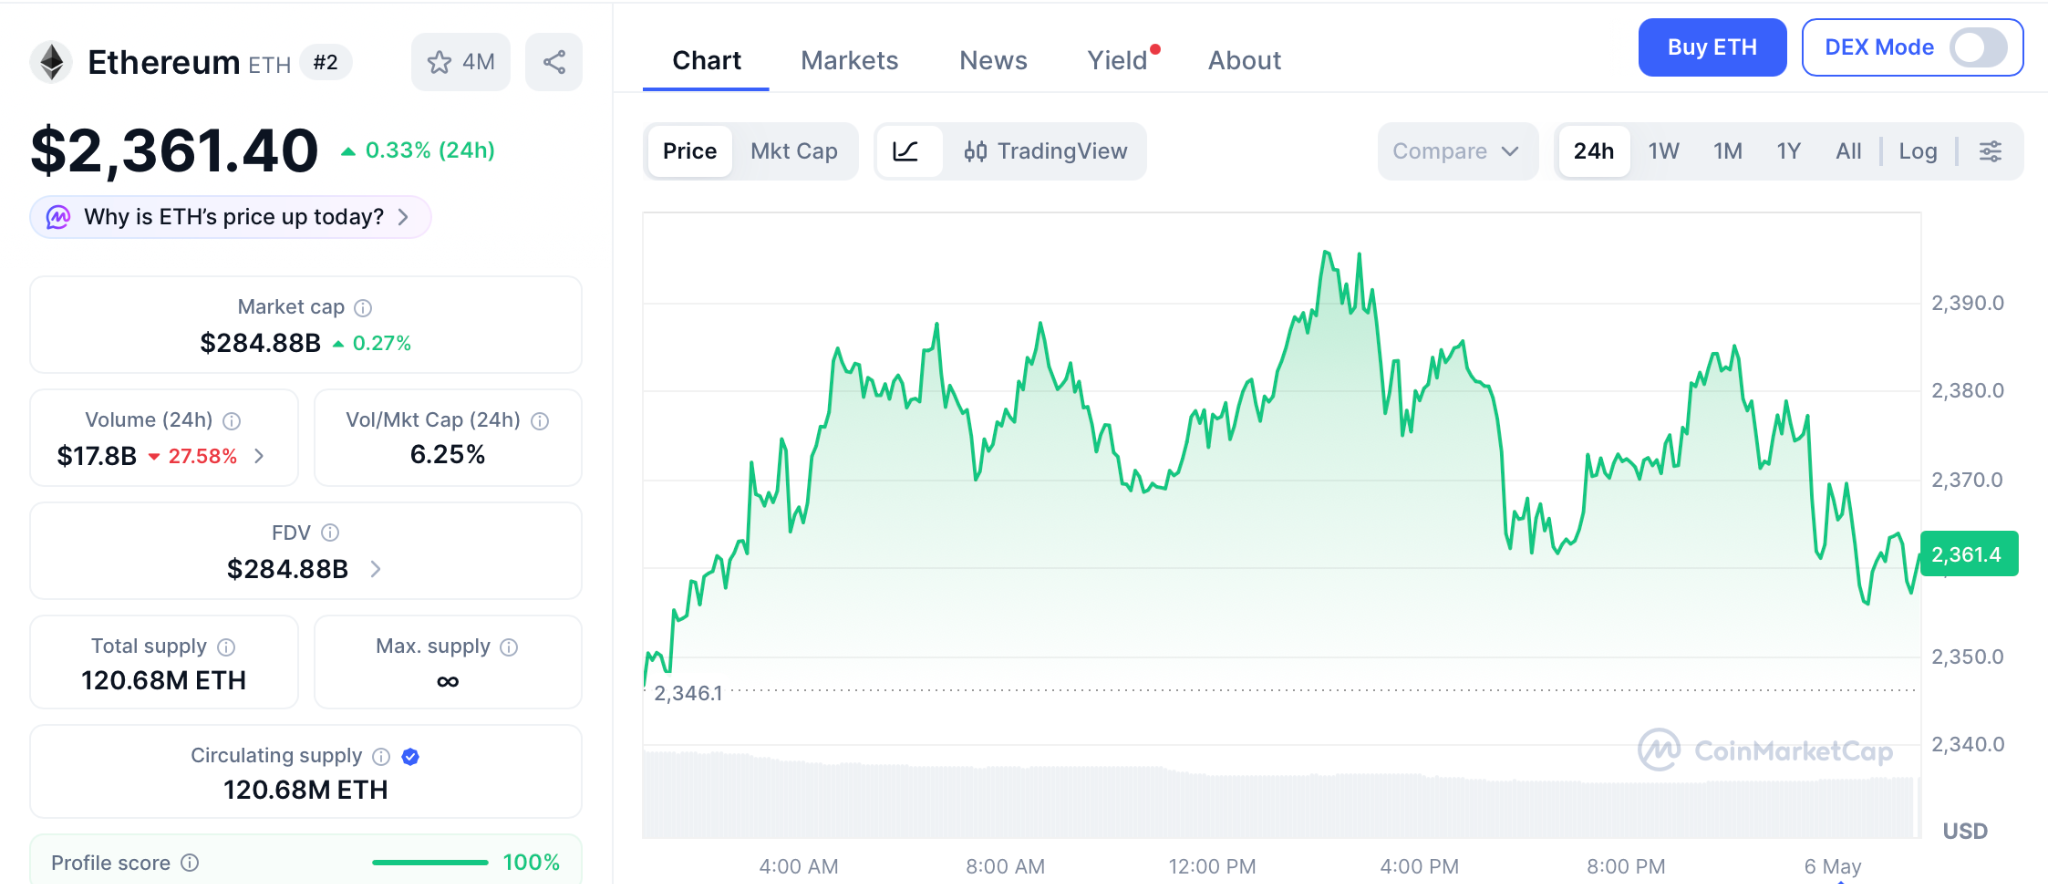2048x884 pixels.
Task: Switch chart to Mkt Cap view
Action: [x=794, y=151]
